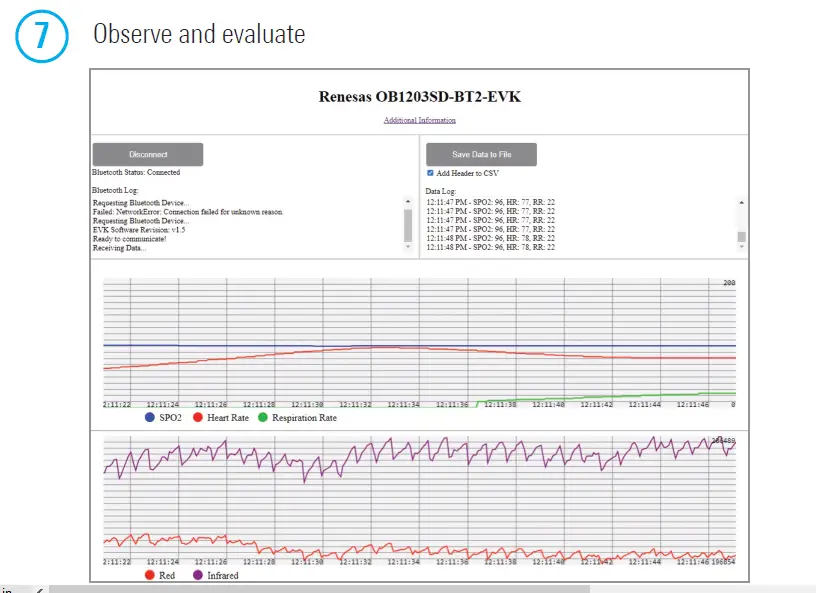Disable the Add Header to CSV checkbox
The image size is (816, 593).
click(x=429, y=172)
